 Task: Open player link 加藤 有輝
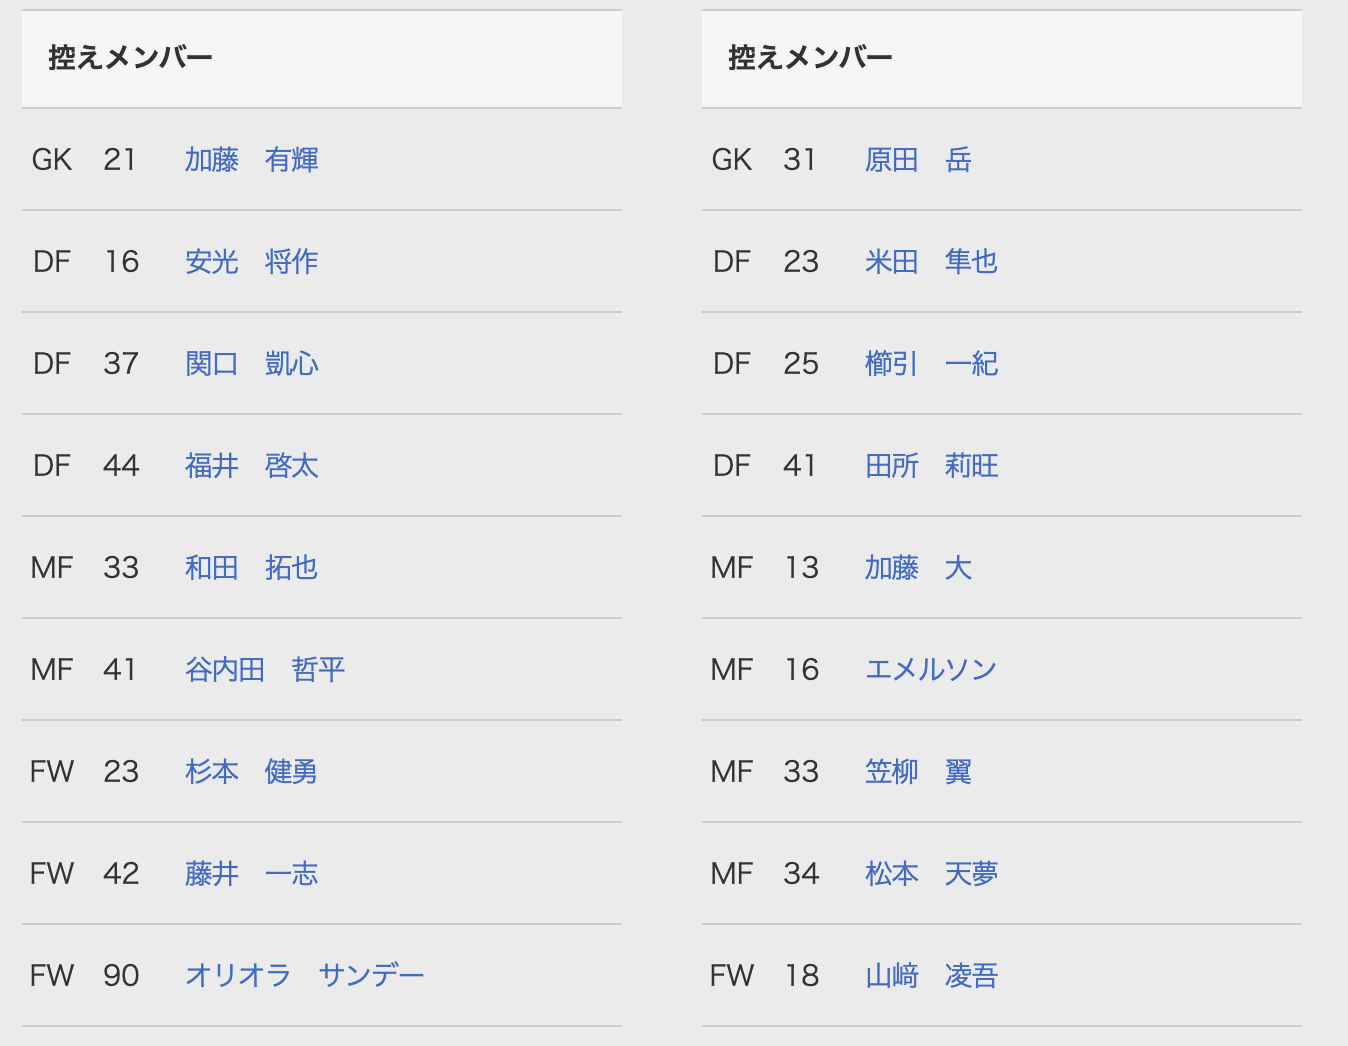tap(251, 160)
